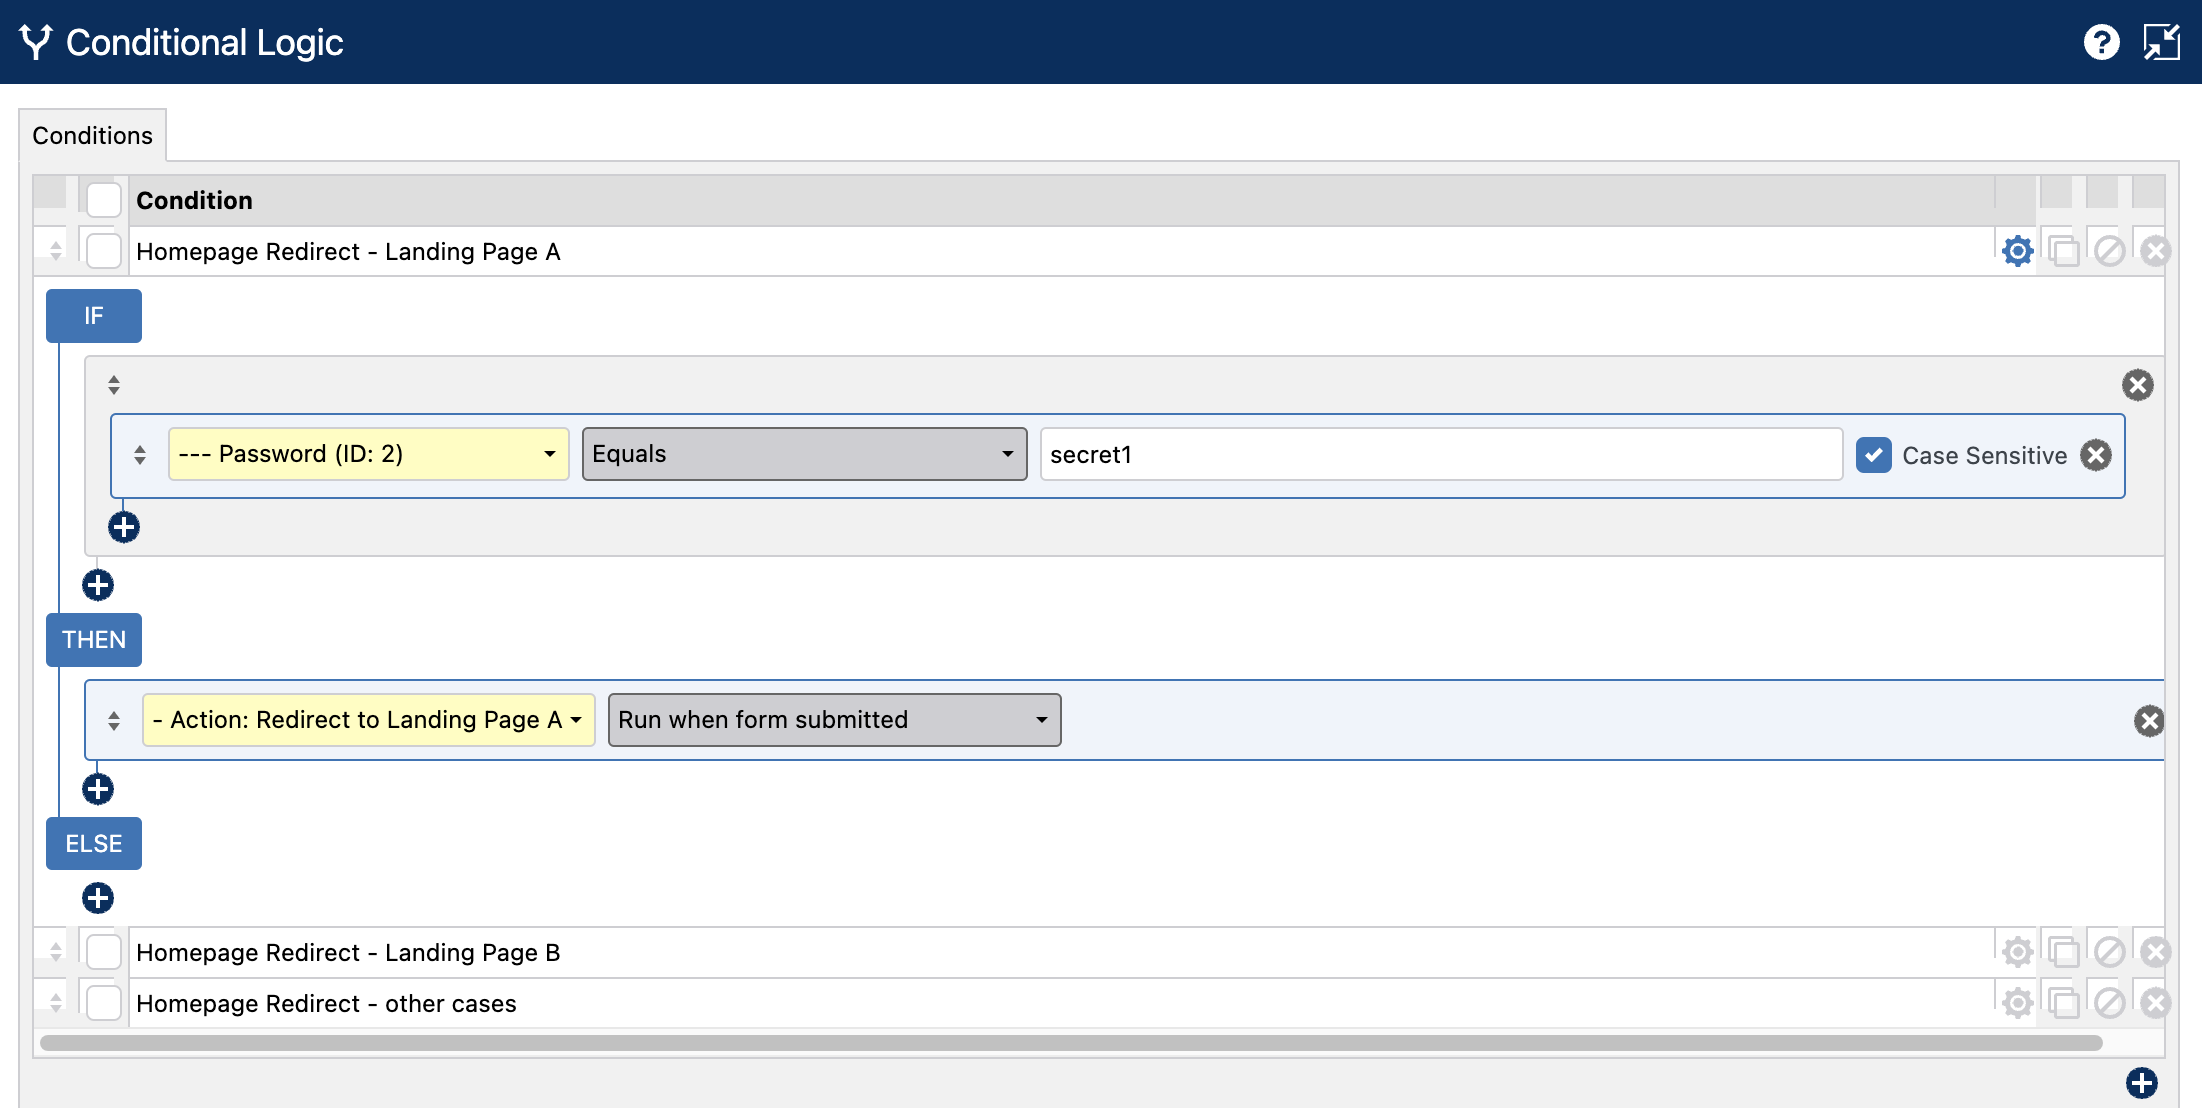
Task: Check the select-all checkbox beside Condition header
Action: pyautogui.click(x=104, y=200)
